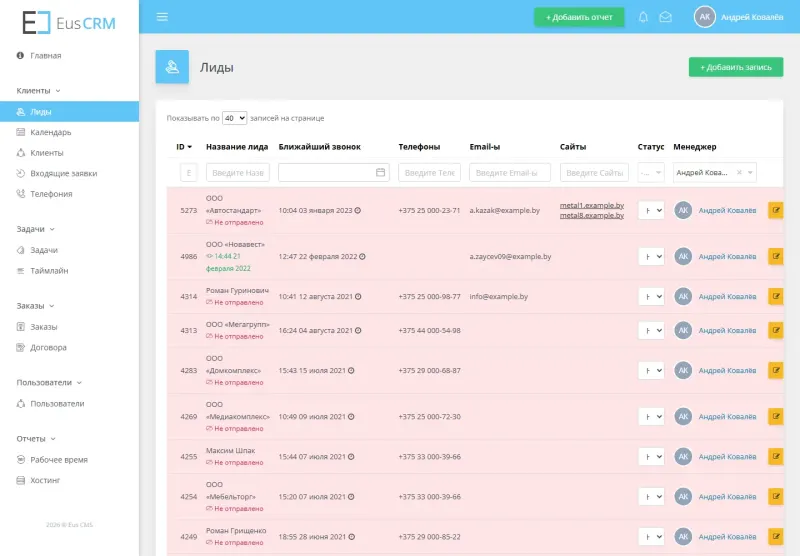Open Андрей Ковалёв link in row 4255

pos(727,457)
